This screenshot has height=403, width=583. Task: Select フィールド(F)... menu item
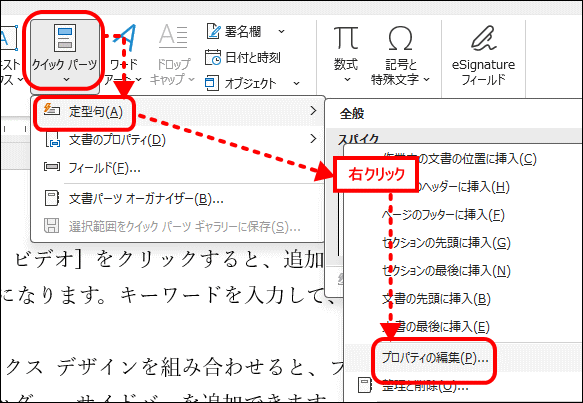point(178,168)
